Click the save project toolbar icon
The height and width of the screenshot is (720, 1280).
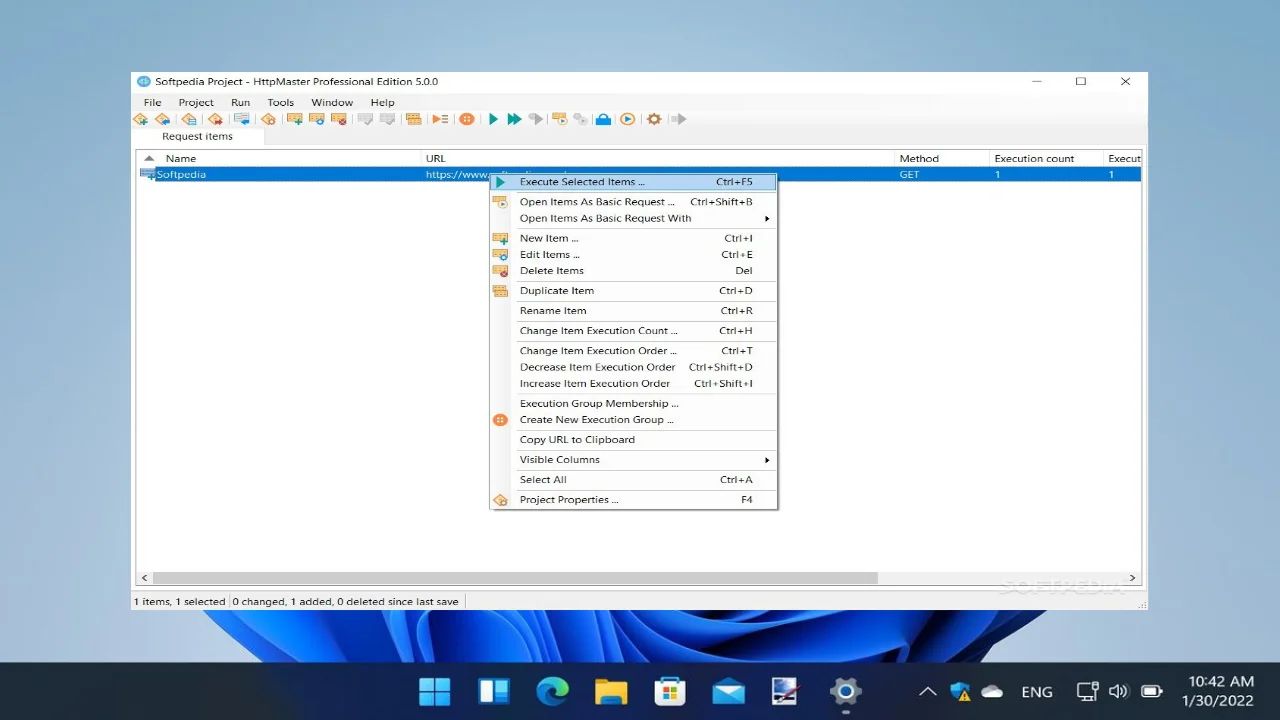click(188, 119)
